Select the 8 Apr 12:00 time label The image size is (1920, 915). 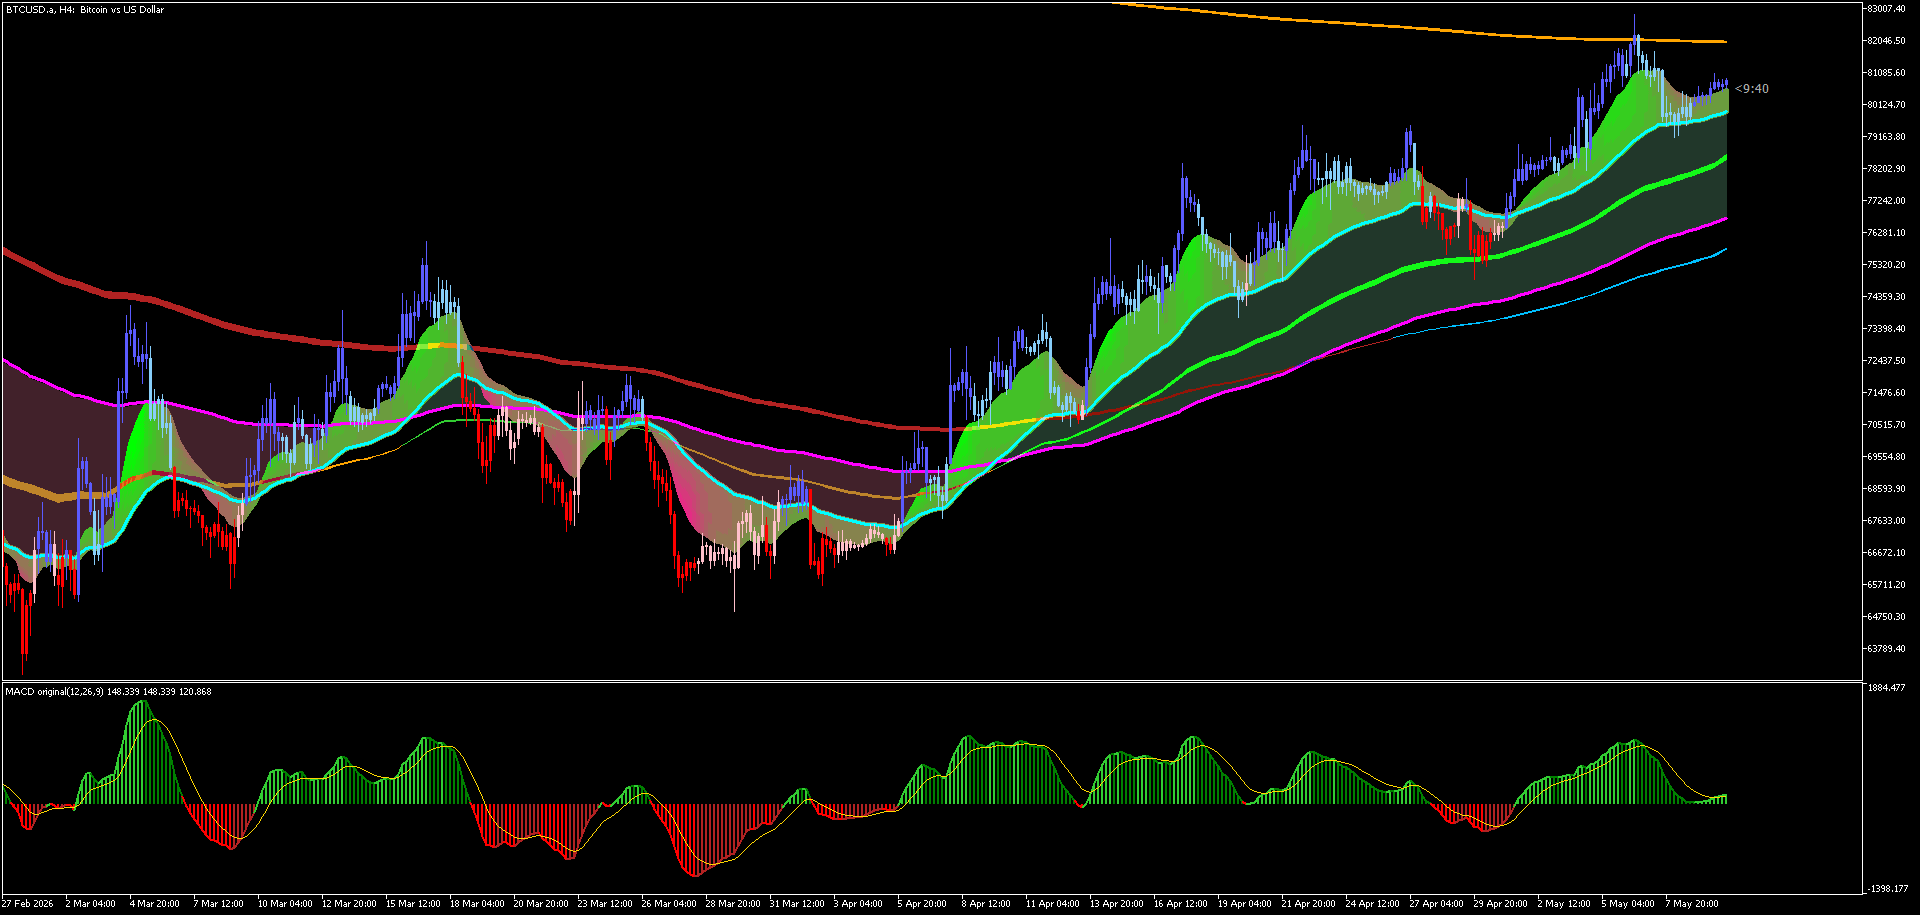click(986, 904)
